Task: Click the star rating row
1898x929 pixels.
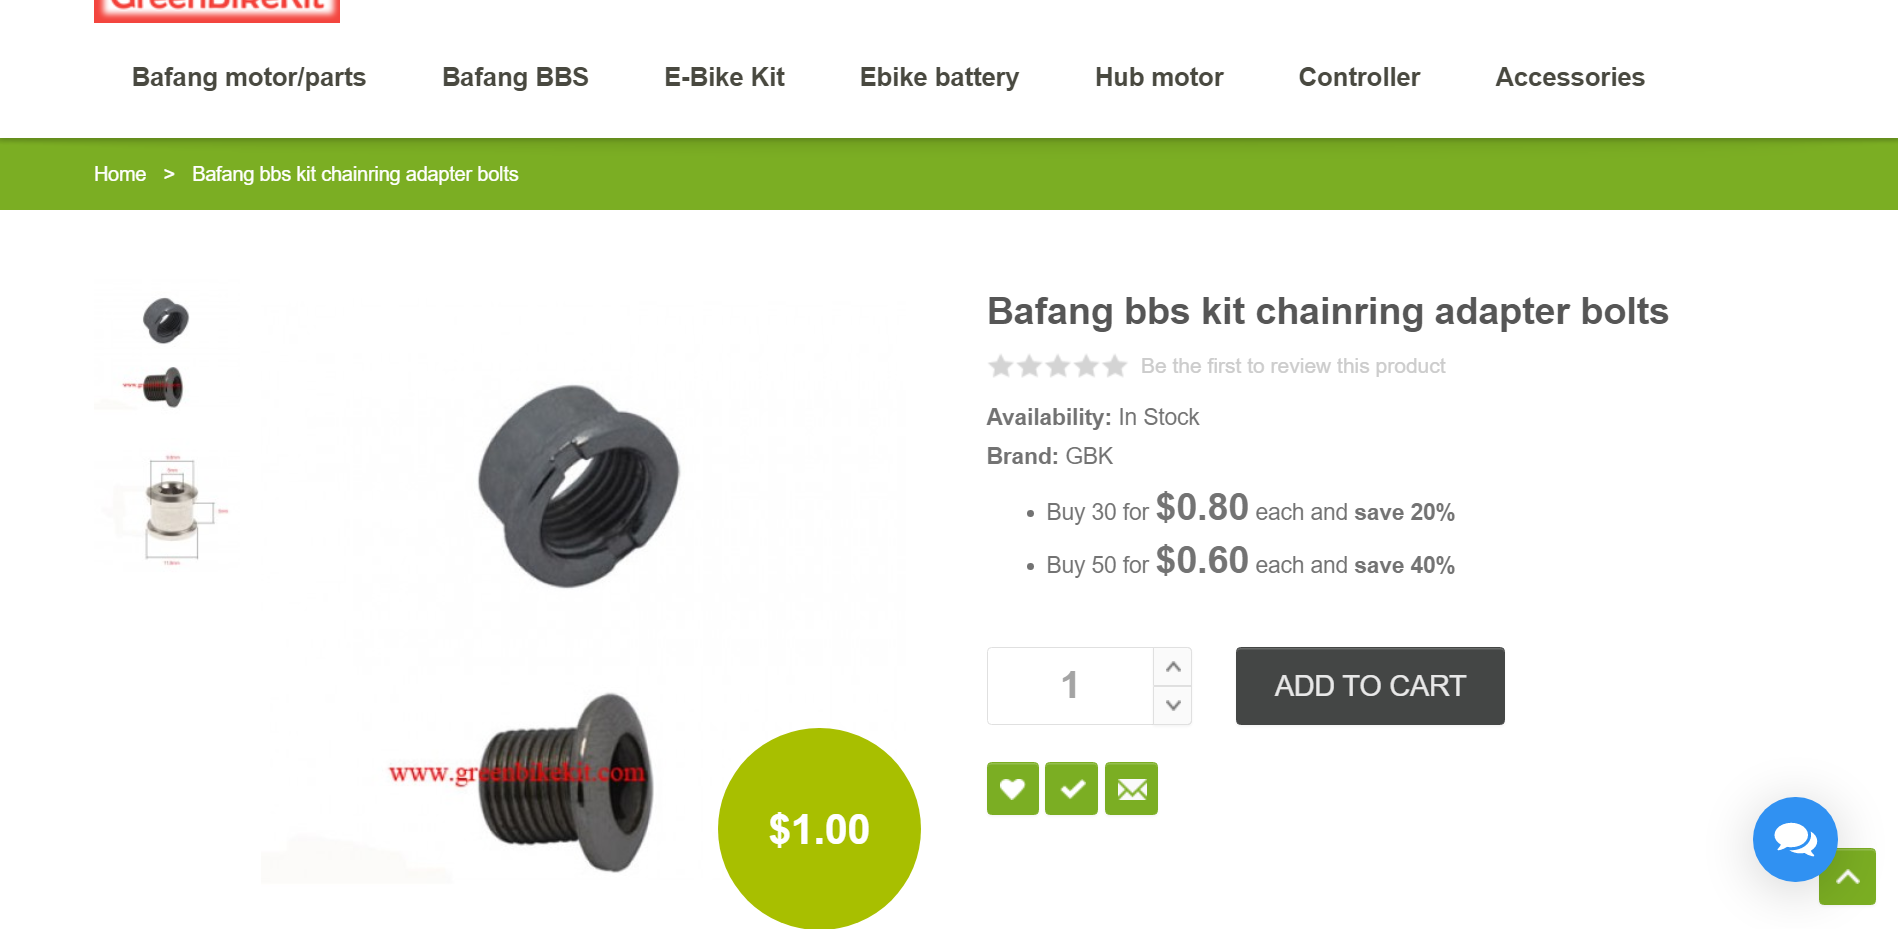Action: pos(1057,366)
